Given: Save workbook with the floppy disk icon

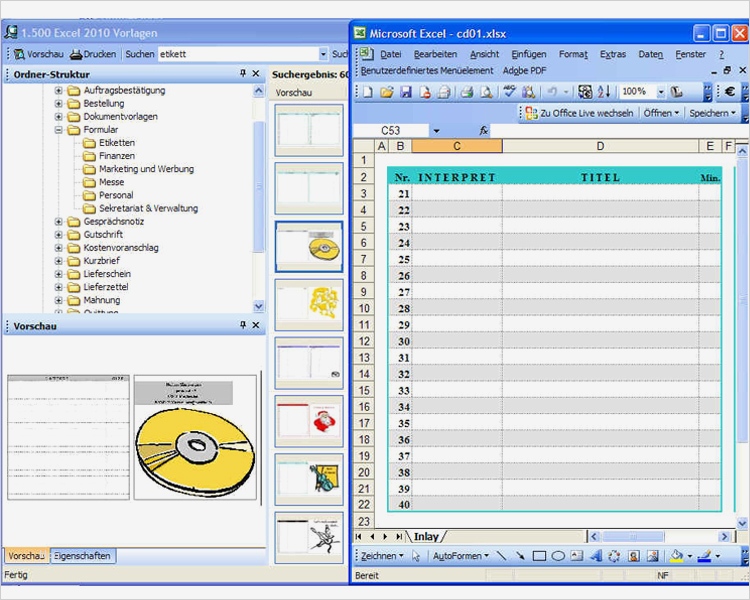Looking at the screenshot, I should point(406,92).
